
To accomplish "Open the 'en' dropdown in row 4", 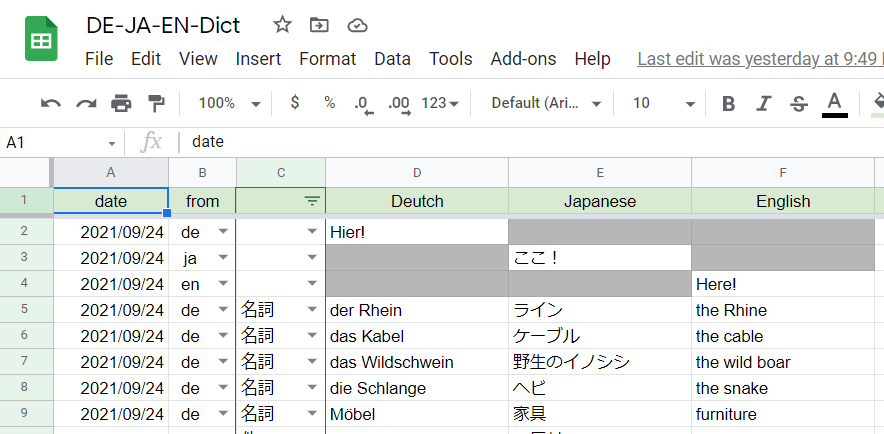I will point(223,284).
